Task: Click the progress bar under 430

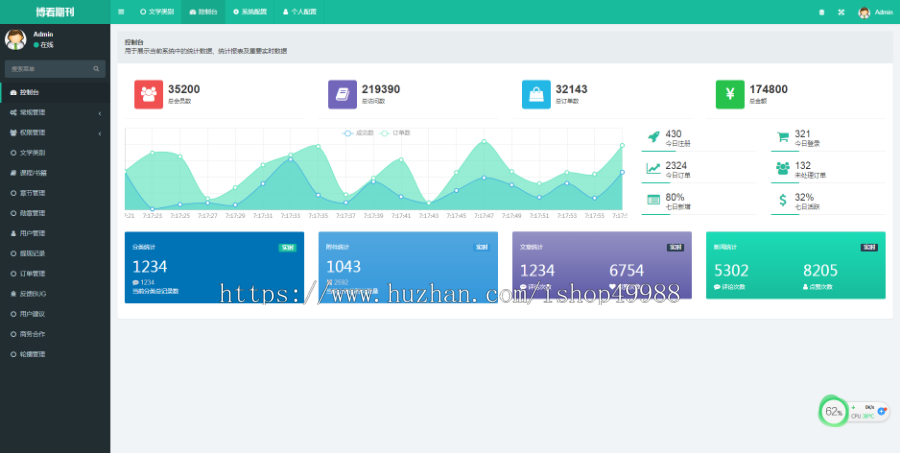Action: (x=699, y=151)
